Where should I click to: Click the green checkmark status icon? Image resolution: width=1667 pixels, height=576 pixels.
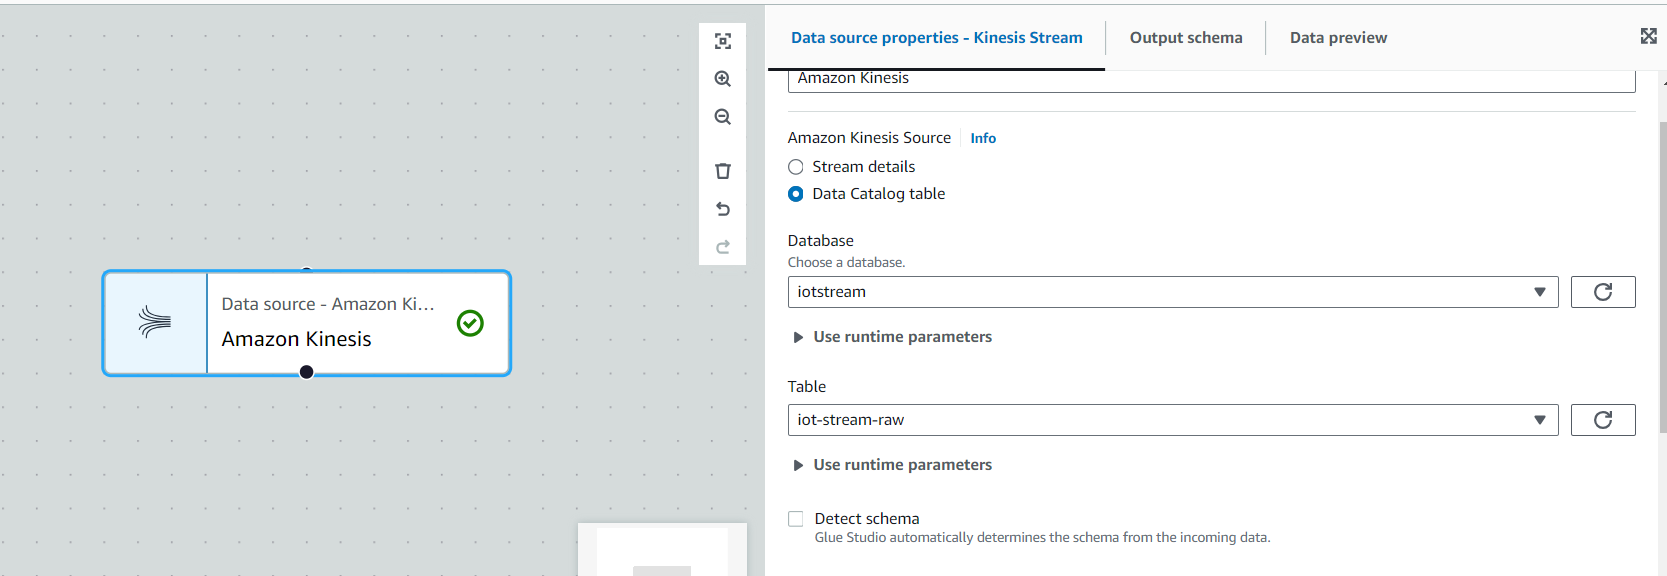pos(470,323)
